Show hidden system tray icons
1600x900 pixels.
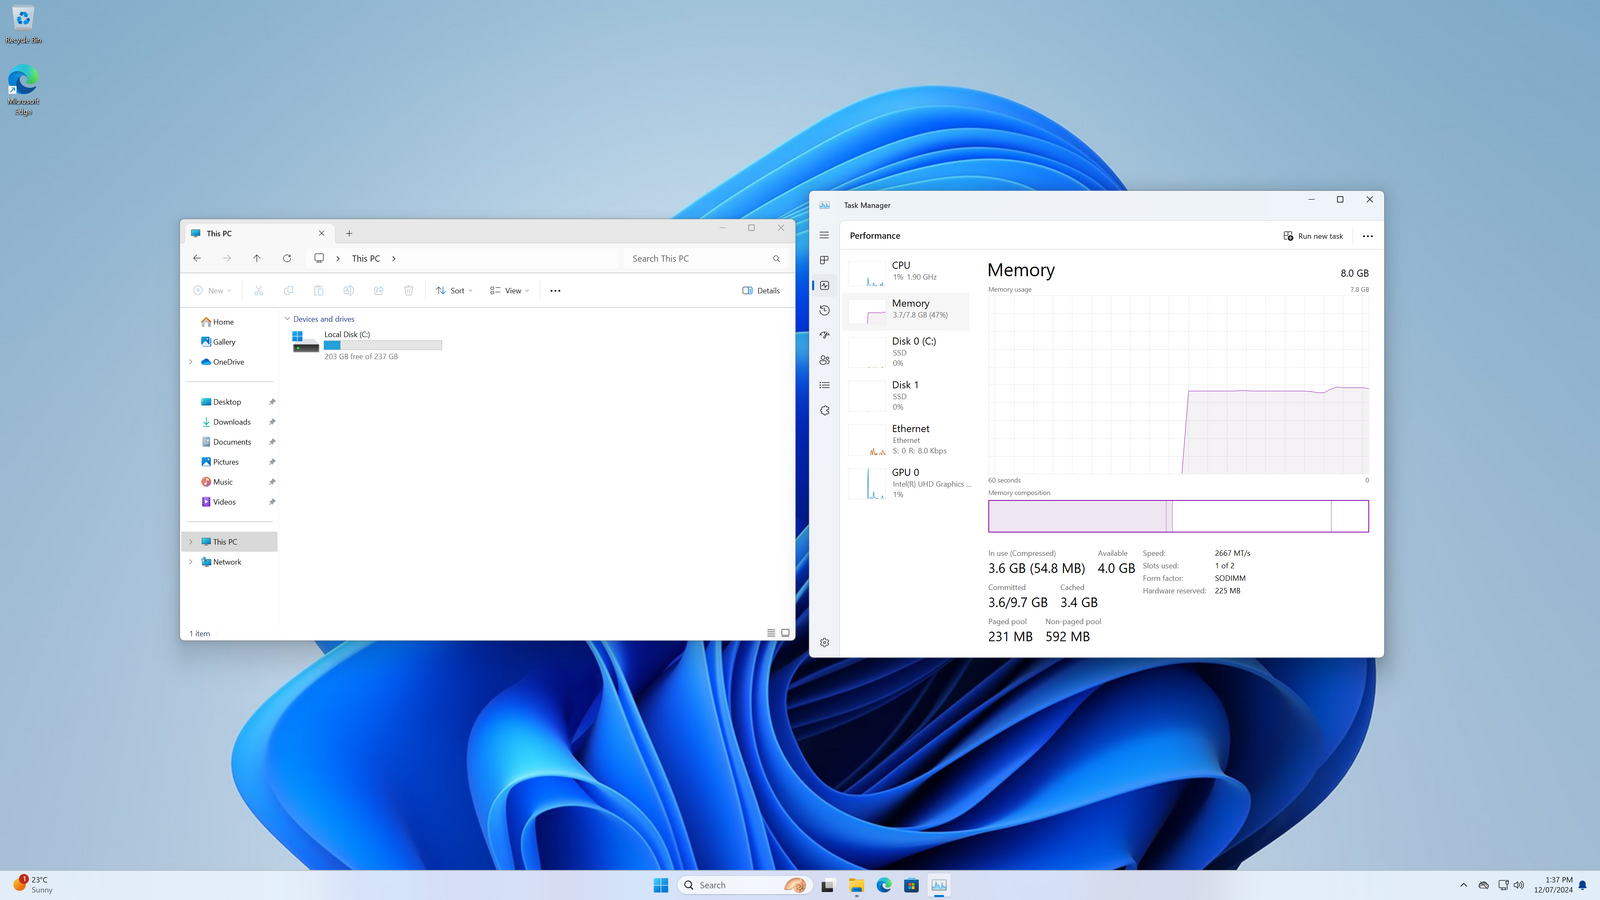coord(1463,885)
